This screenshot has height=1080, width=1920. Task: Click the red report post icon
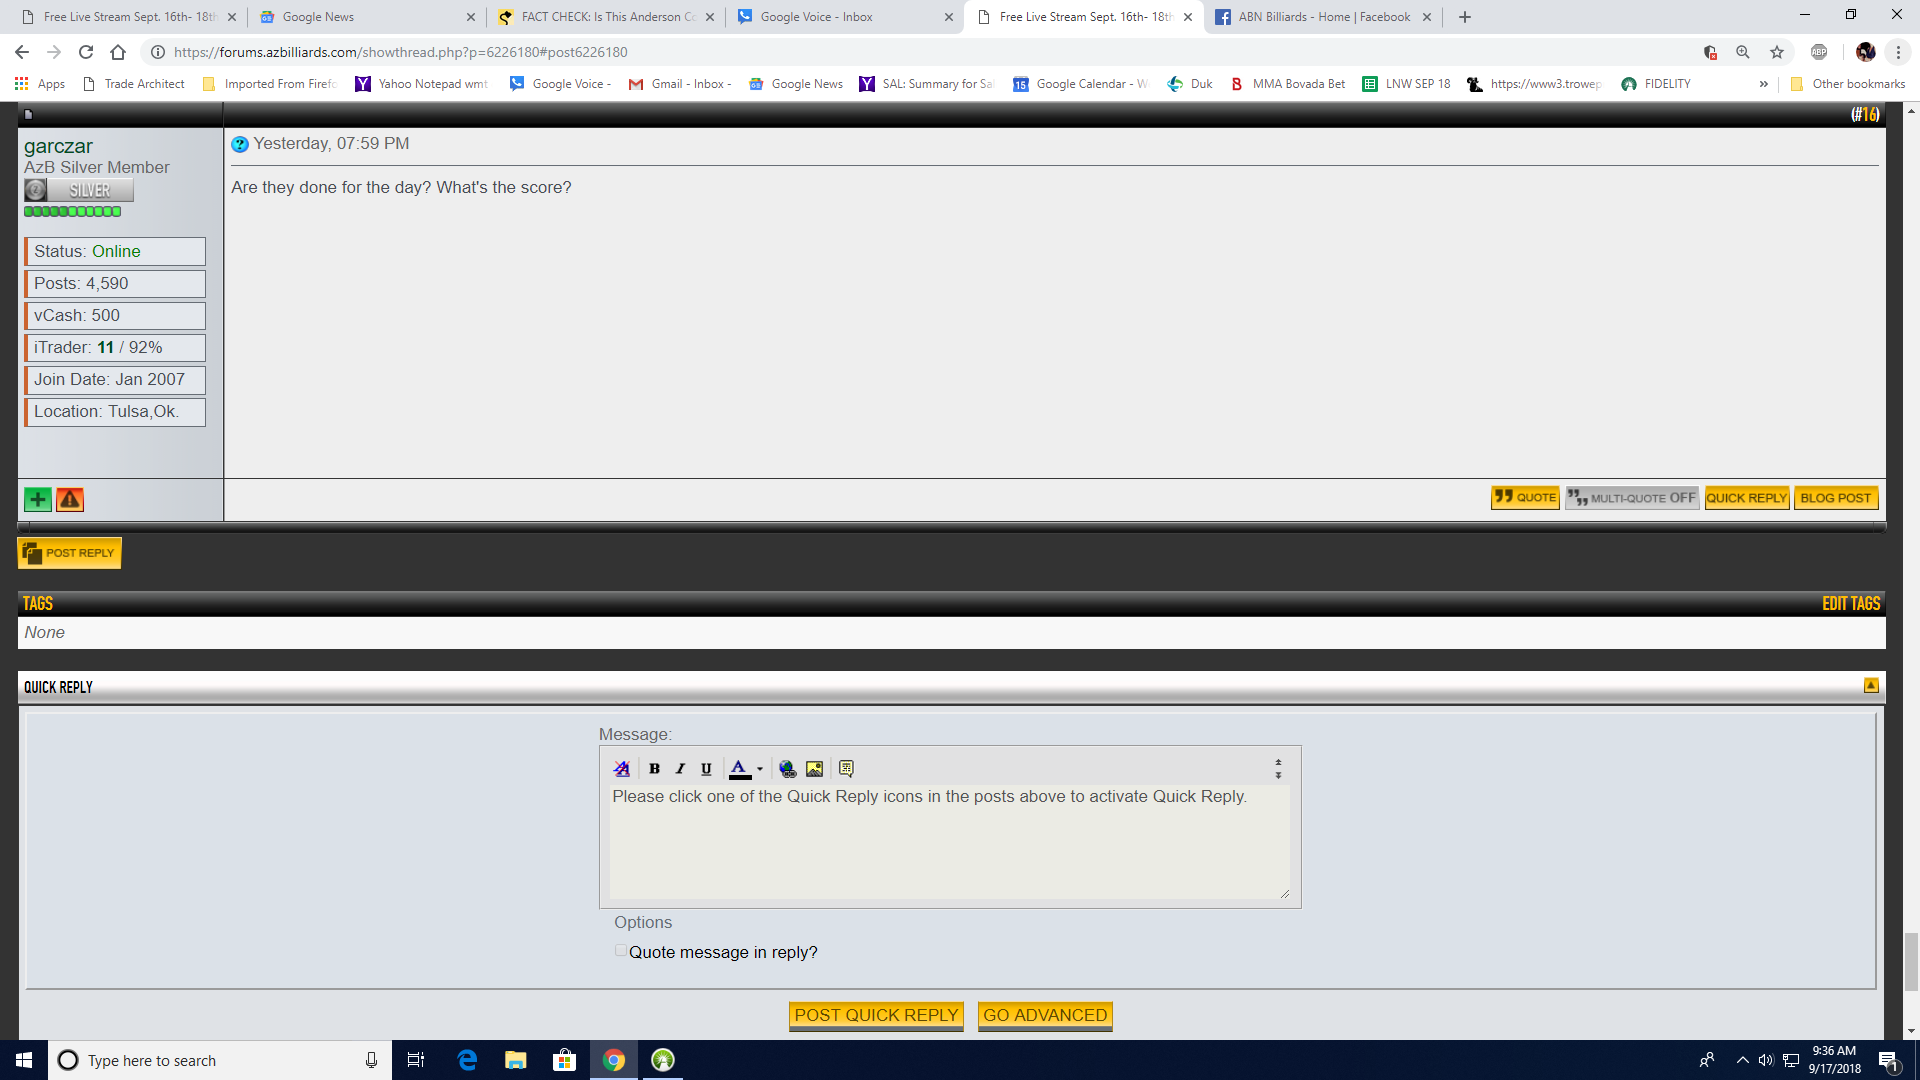click(x=70, y=499)
